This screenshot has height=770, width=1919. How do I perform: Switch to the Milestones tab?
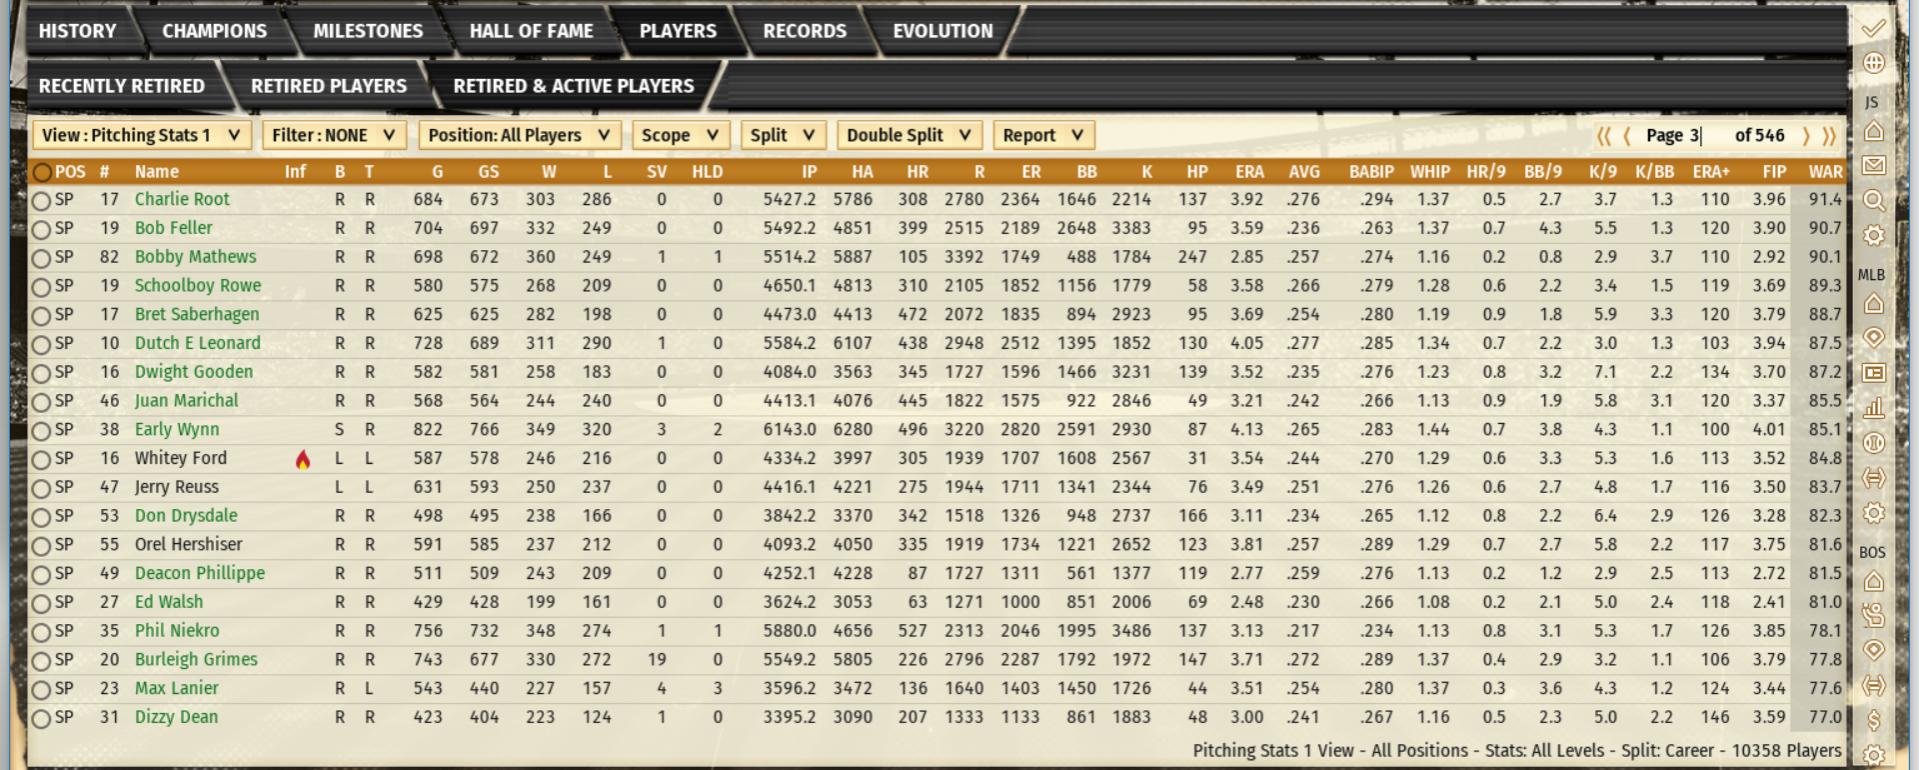(368, 31)
